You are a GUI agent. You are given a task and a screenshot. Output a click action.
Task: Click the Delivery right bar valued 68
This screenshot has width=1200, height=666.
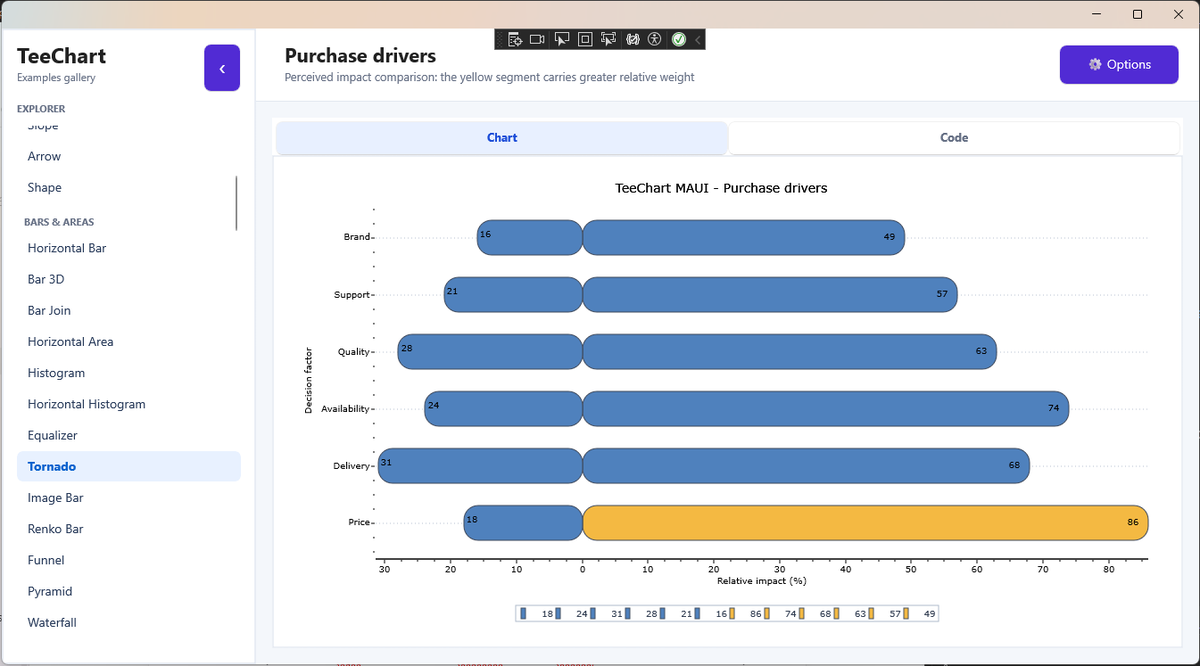[806, 466]
